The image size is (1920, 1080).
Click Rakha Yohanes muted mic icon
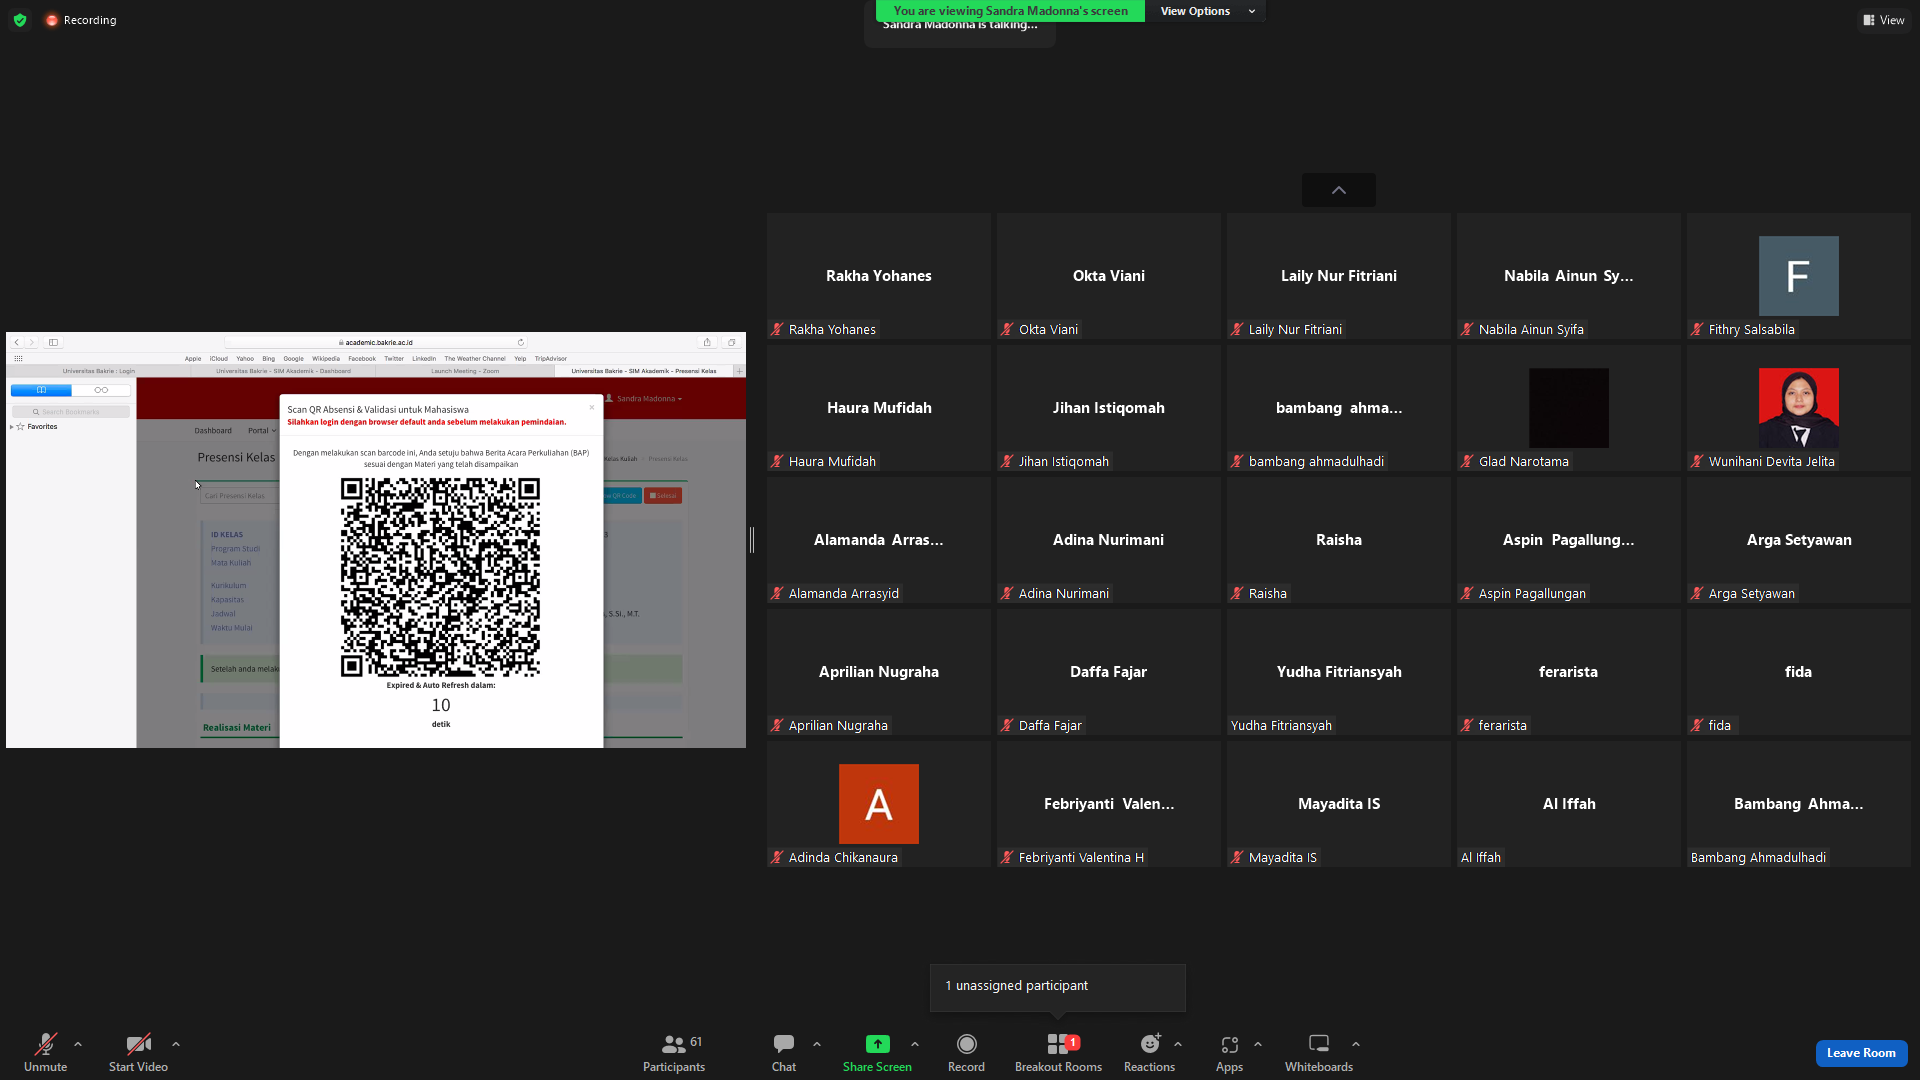(777, 329)
